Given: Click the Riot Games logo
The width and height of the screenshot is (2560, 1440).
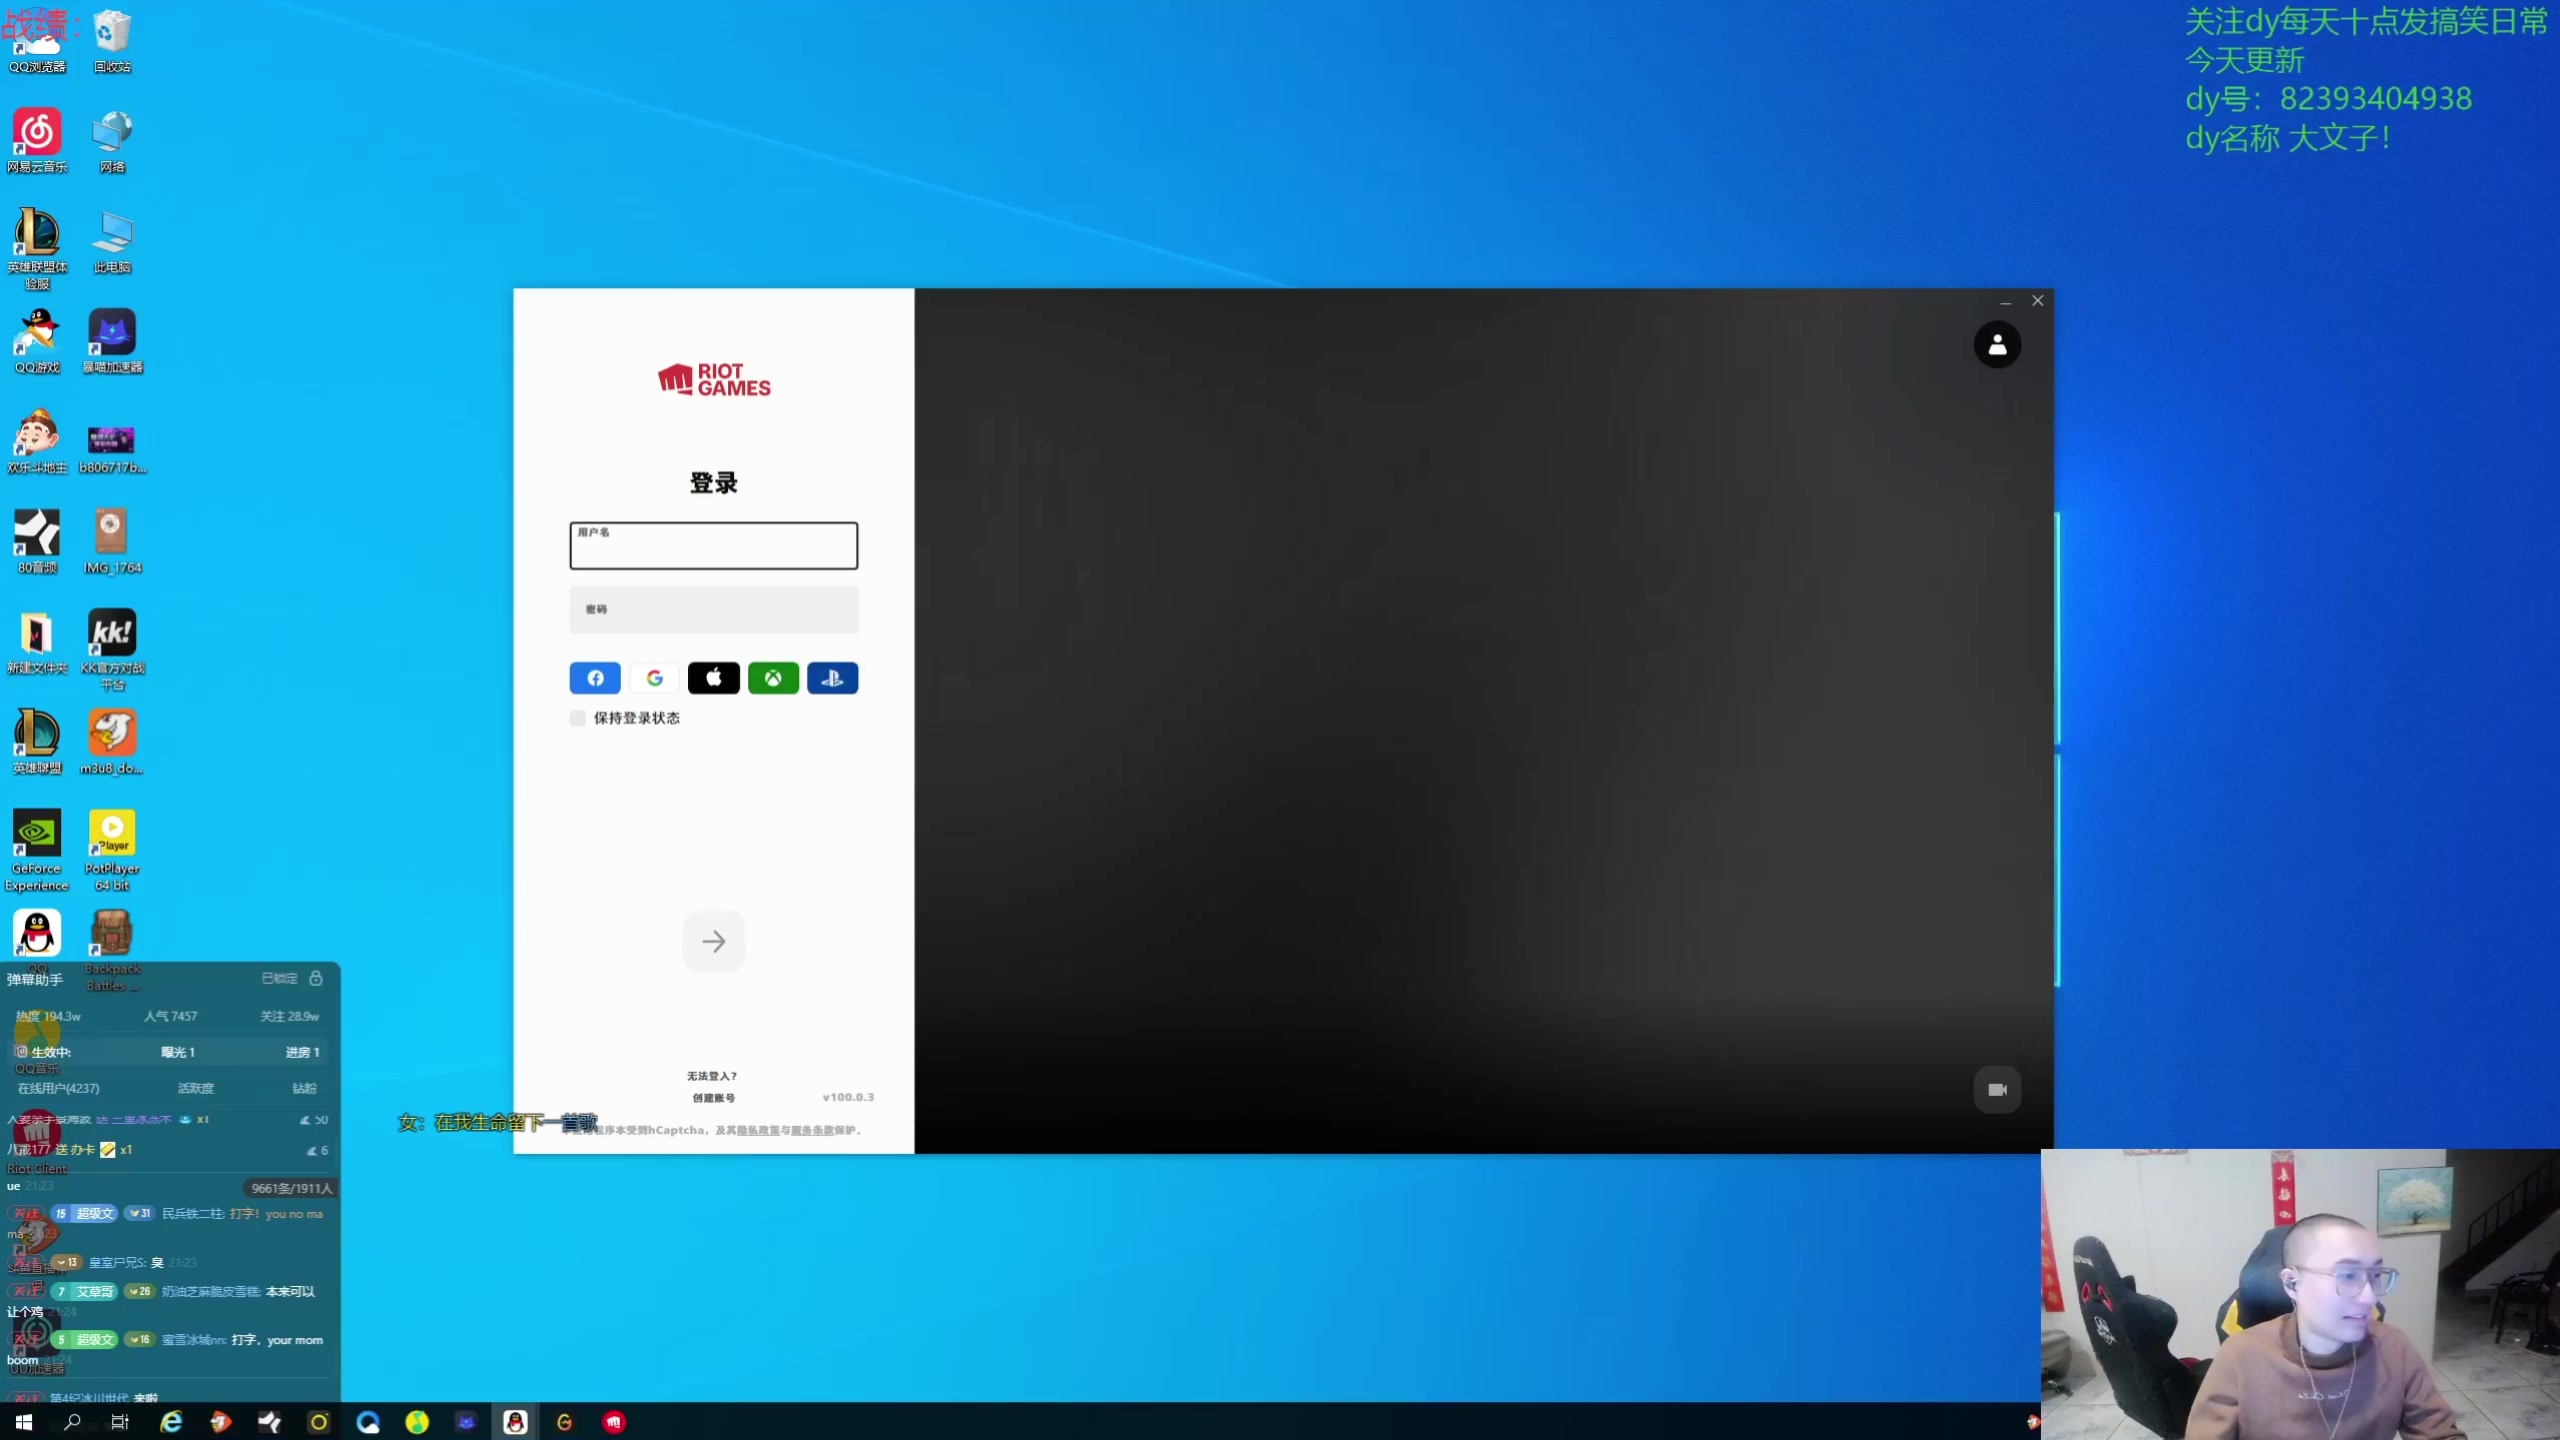Looking at the screenshot, I should pos(714,380).
